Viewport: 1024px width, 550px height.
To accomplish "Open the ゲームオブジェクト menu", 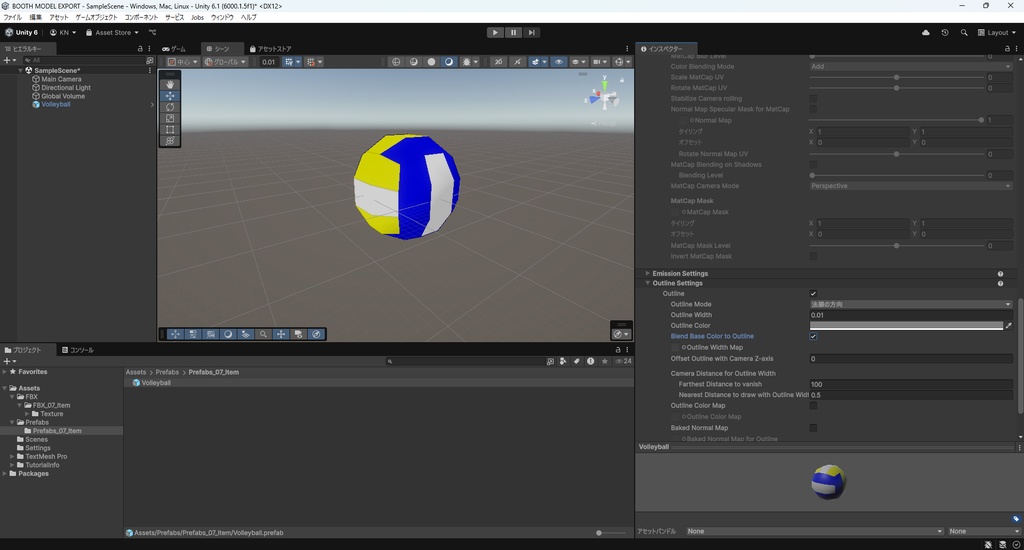I will point(96,17).
